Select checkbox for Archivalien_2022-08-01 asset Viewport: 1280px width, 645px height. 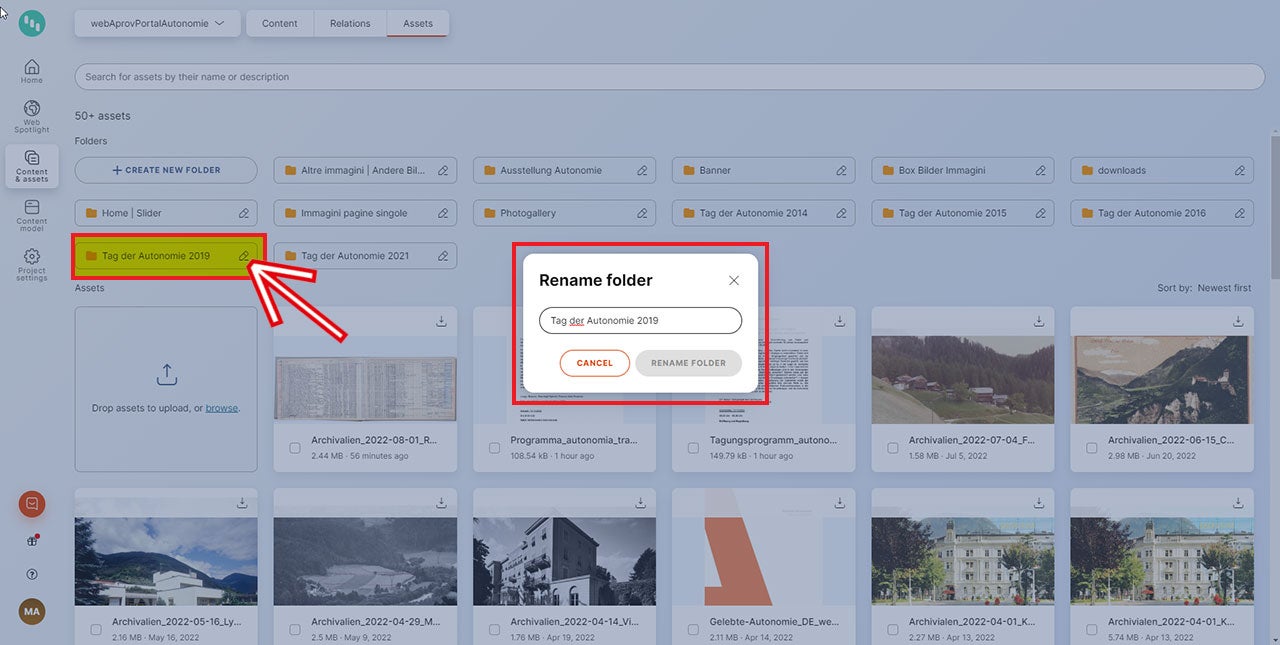point(295,448)
